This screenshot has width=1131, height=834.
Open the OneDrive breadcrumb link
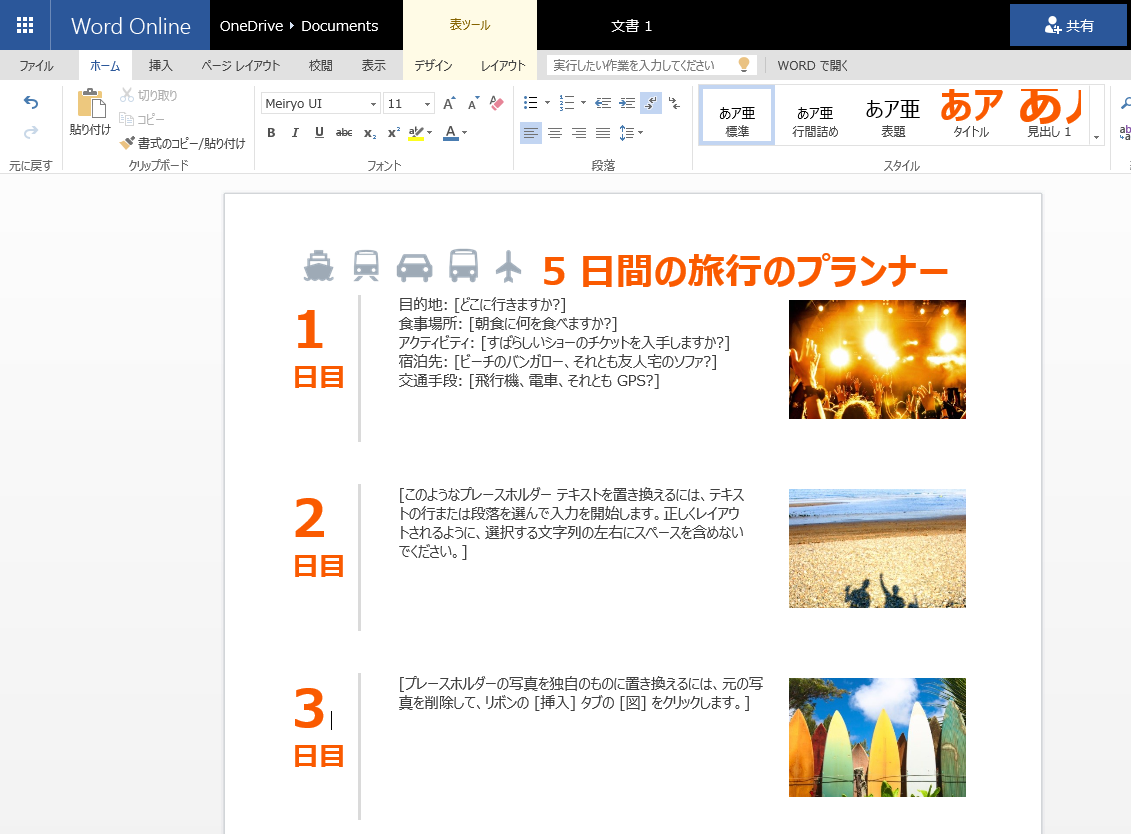pos(251,26)
